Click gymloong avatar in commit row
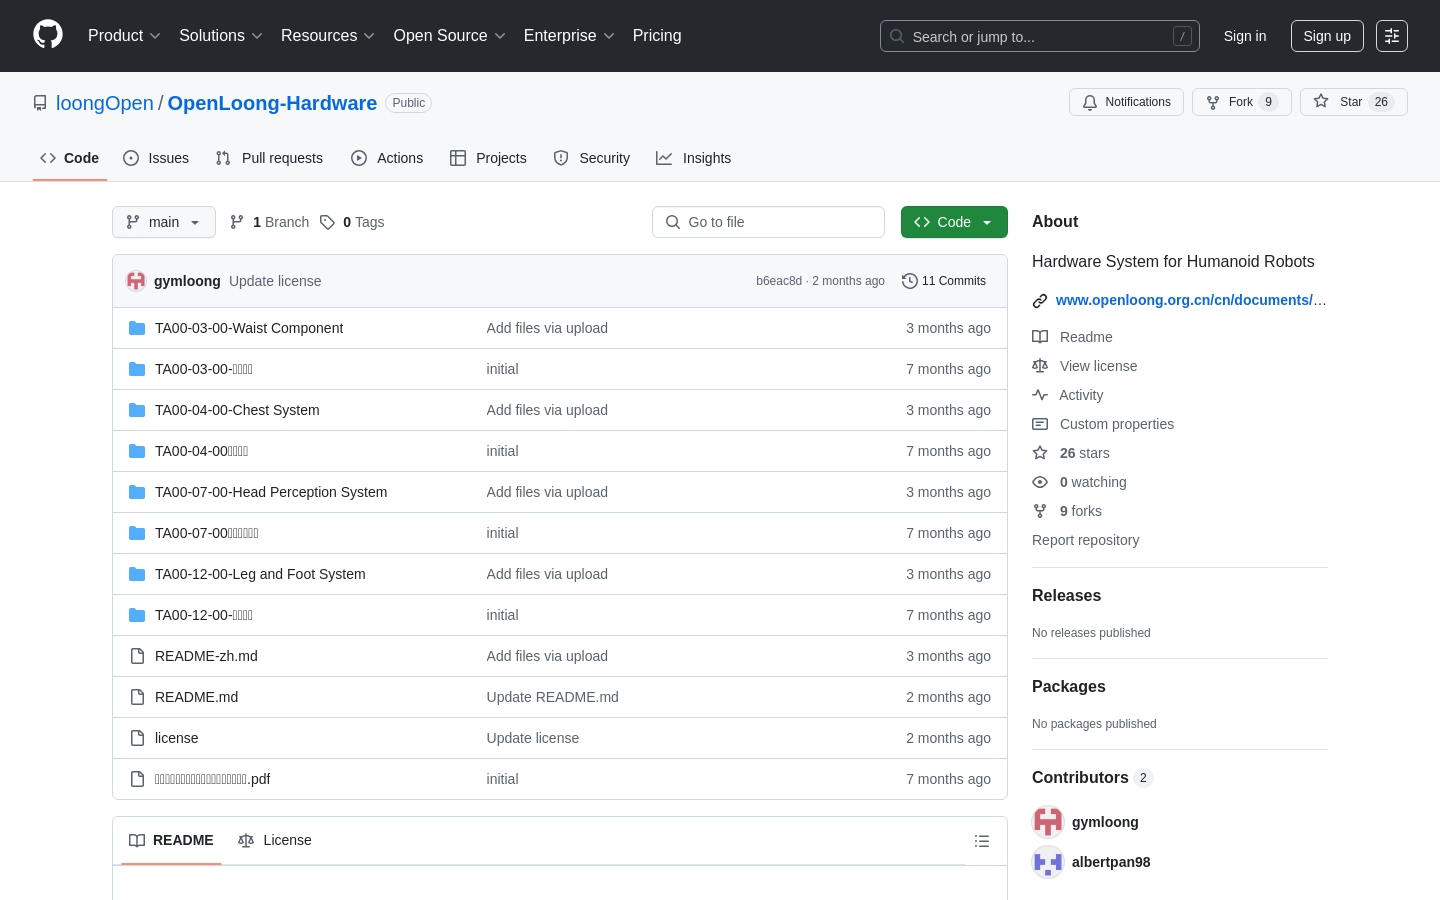Screen dimensions: 1440x900 click(x=136, y=281)
